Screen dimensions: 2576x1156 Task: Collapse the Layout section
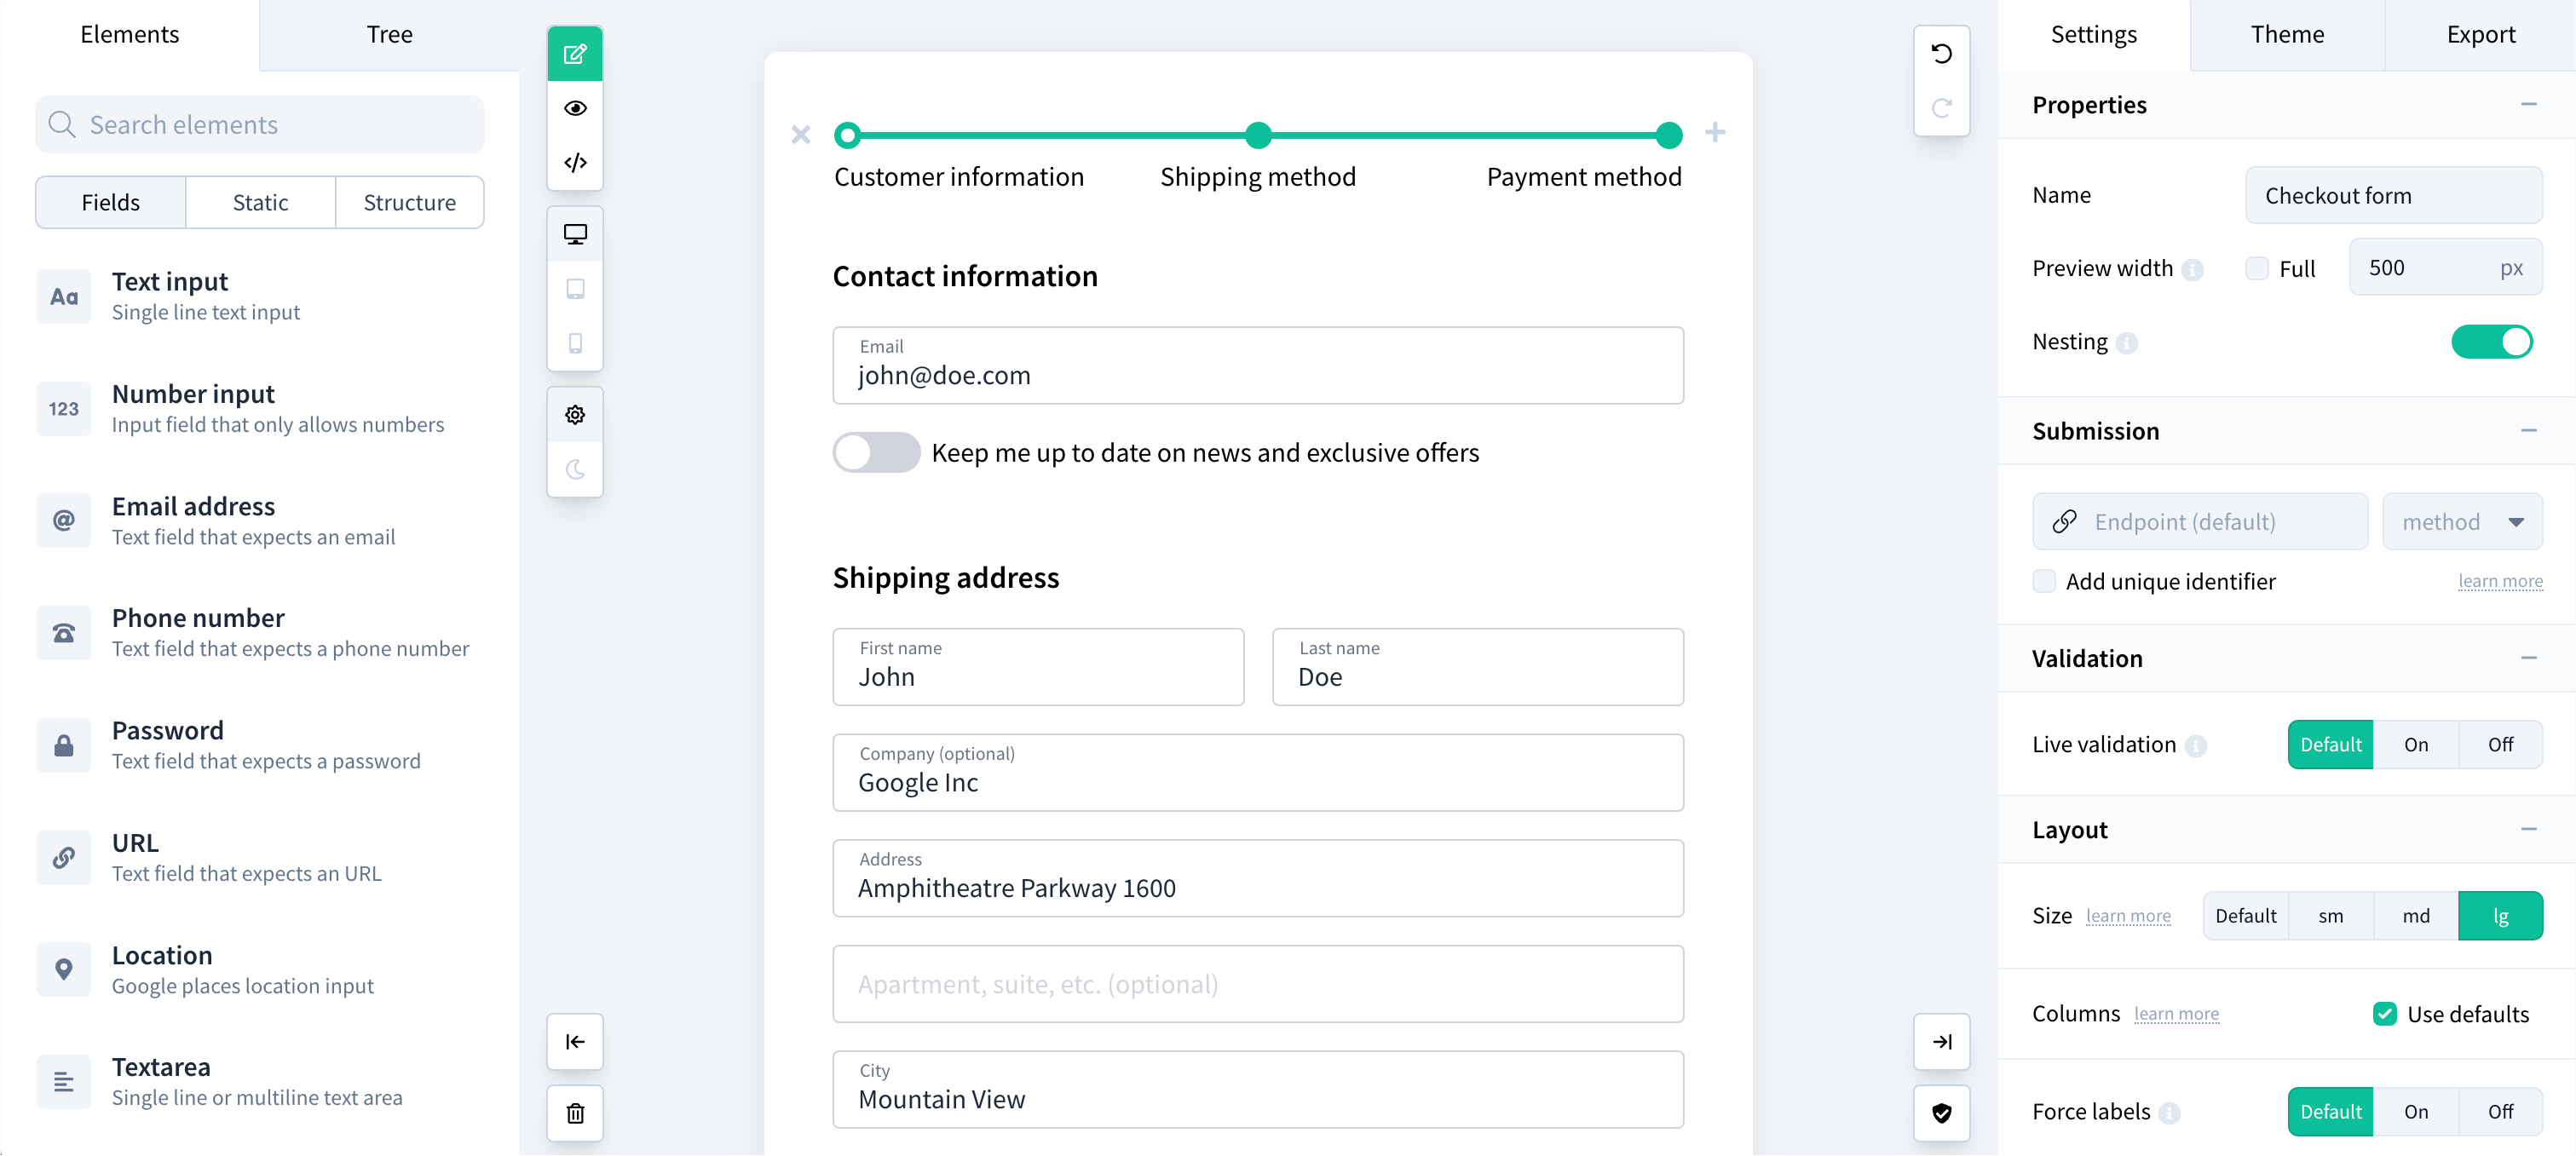click(x=2530, y=828)
